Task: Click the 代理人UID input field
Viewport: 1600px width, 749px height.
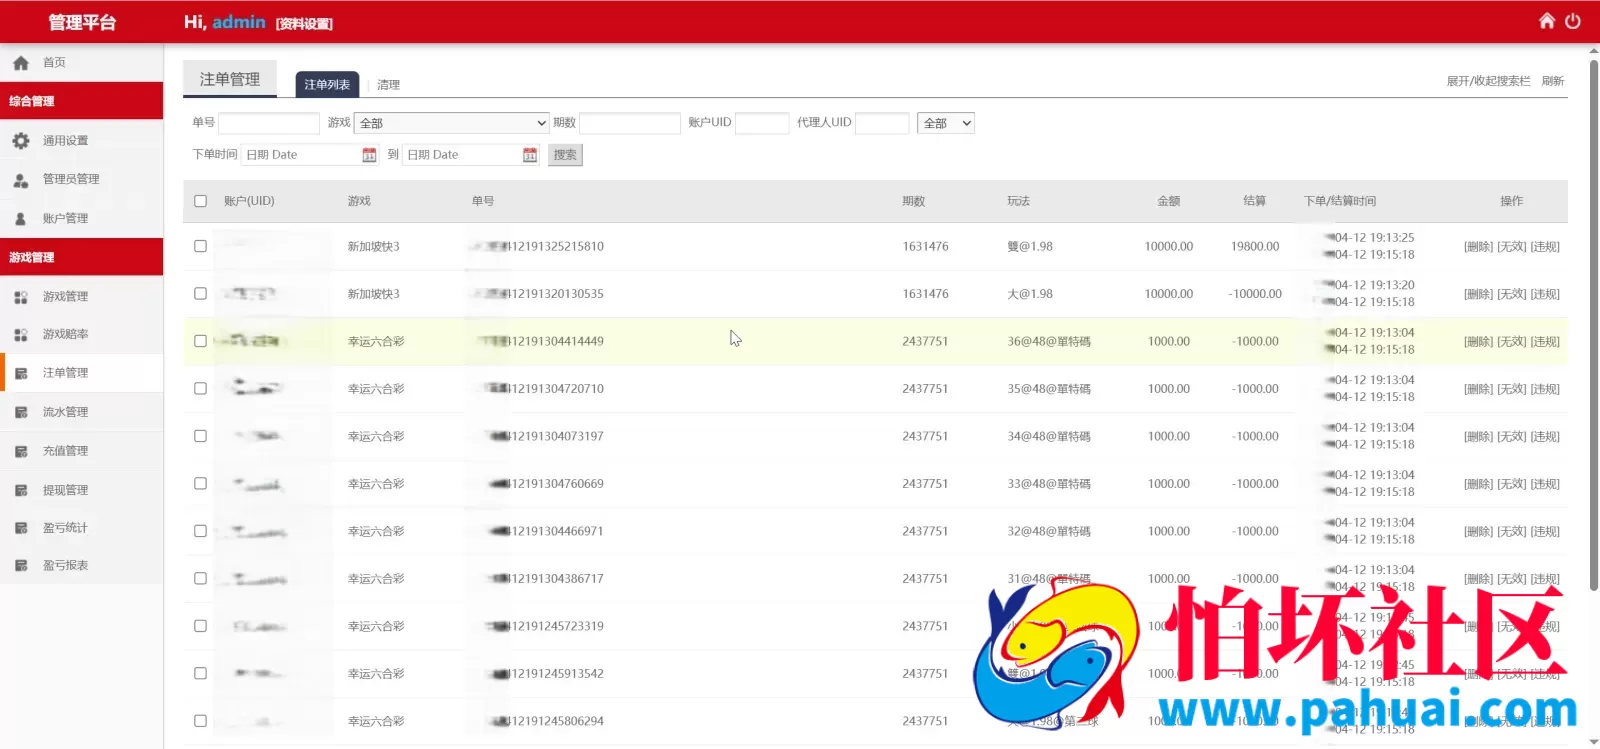Action: tap(882, 123)
